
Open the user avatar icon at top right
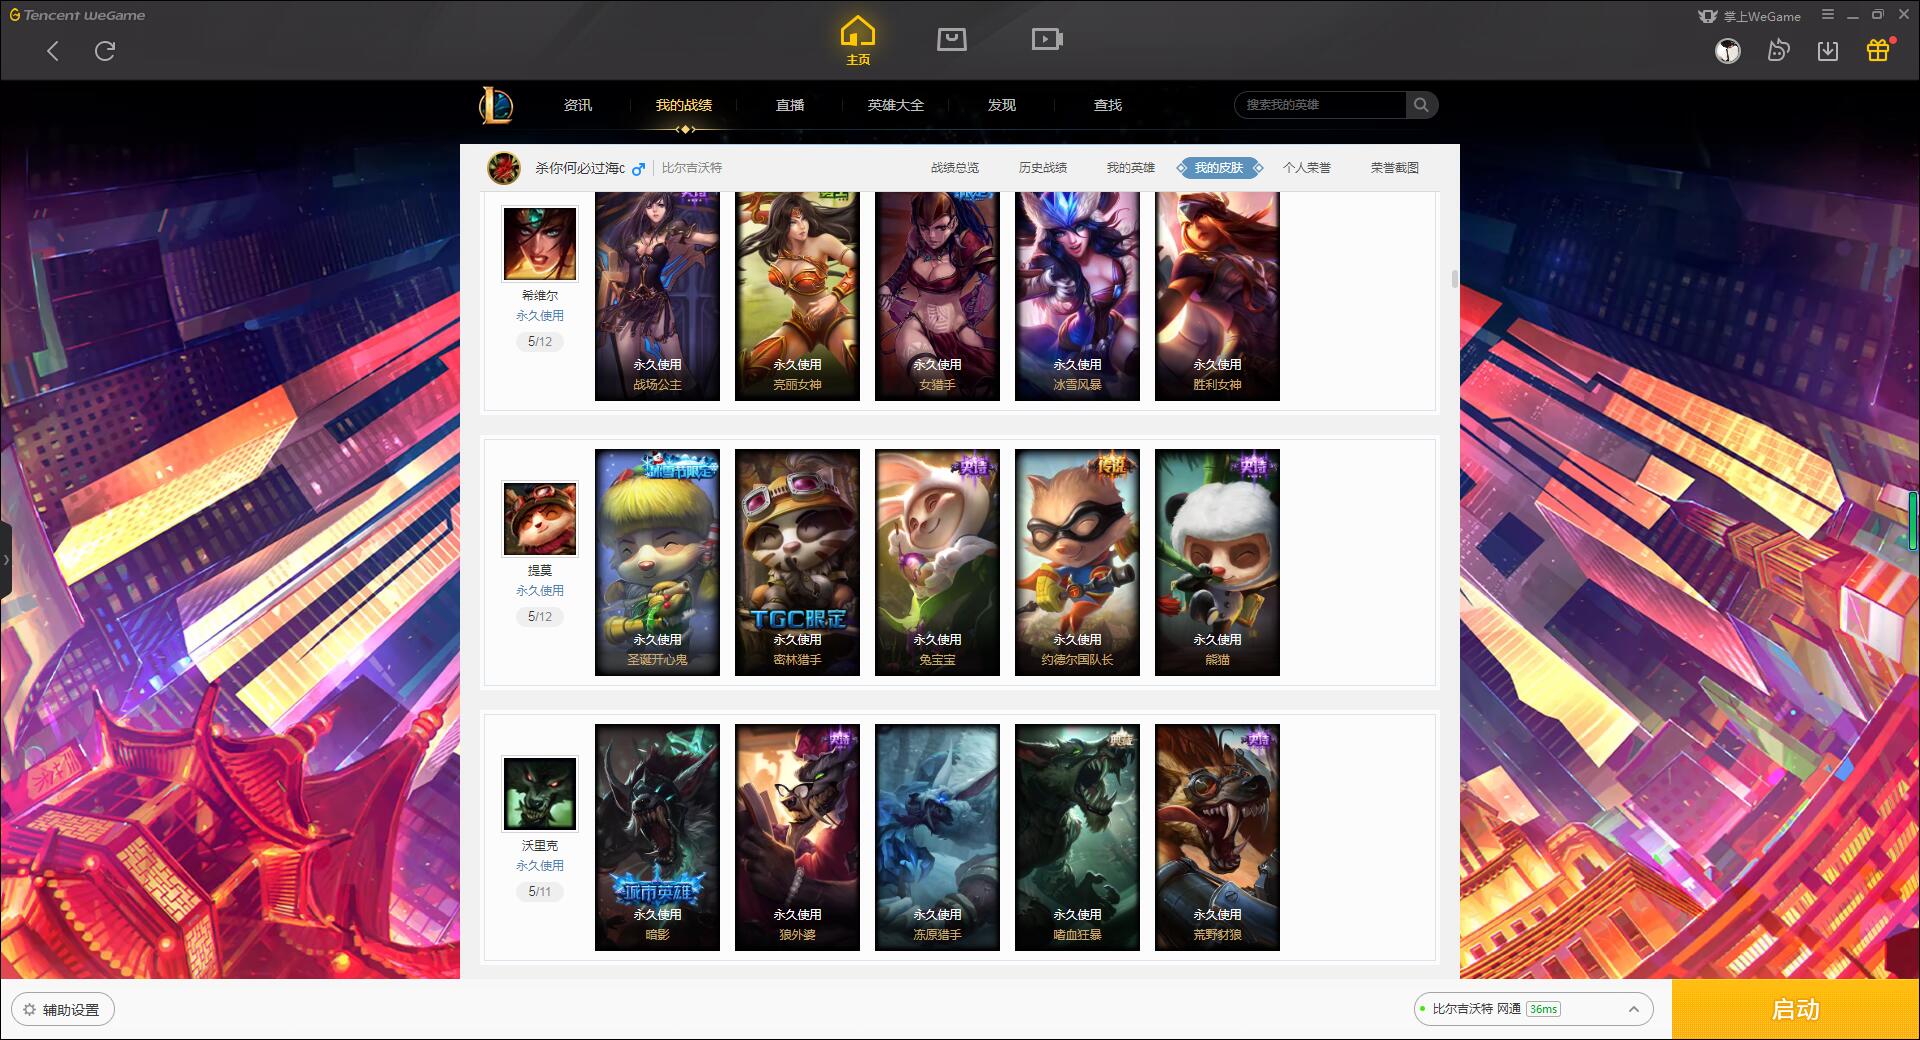[x=1728, y=51]
